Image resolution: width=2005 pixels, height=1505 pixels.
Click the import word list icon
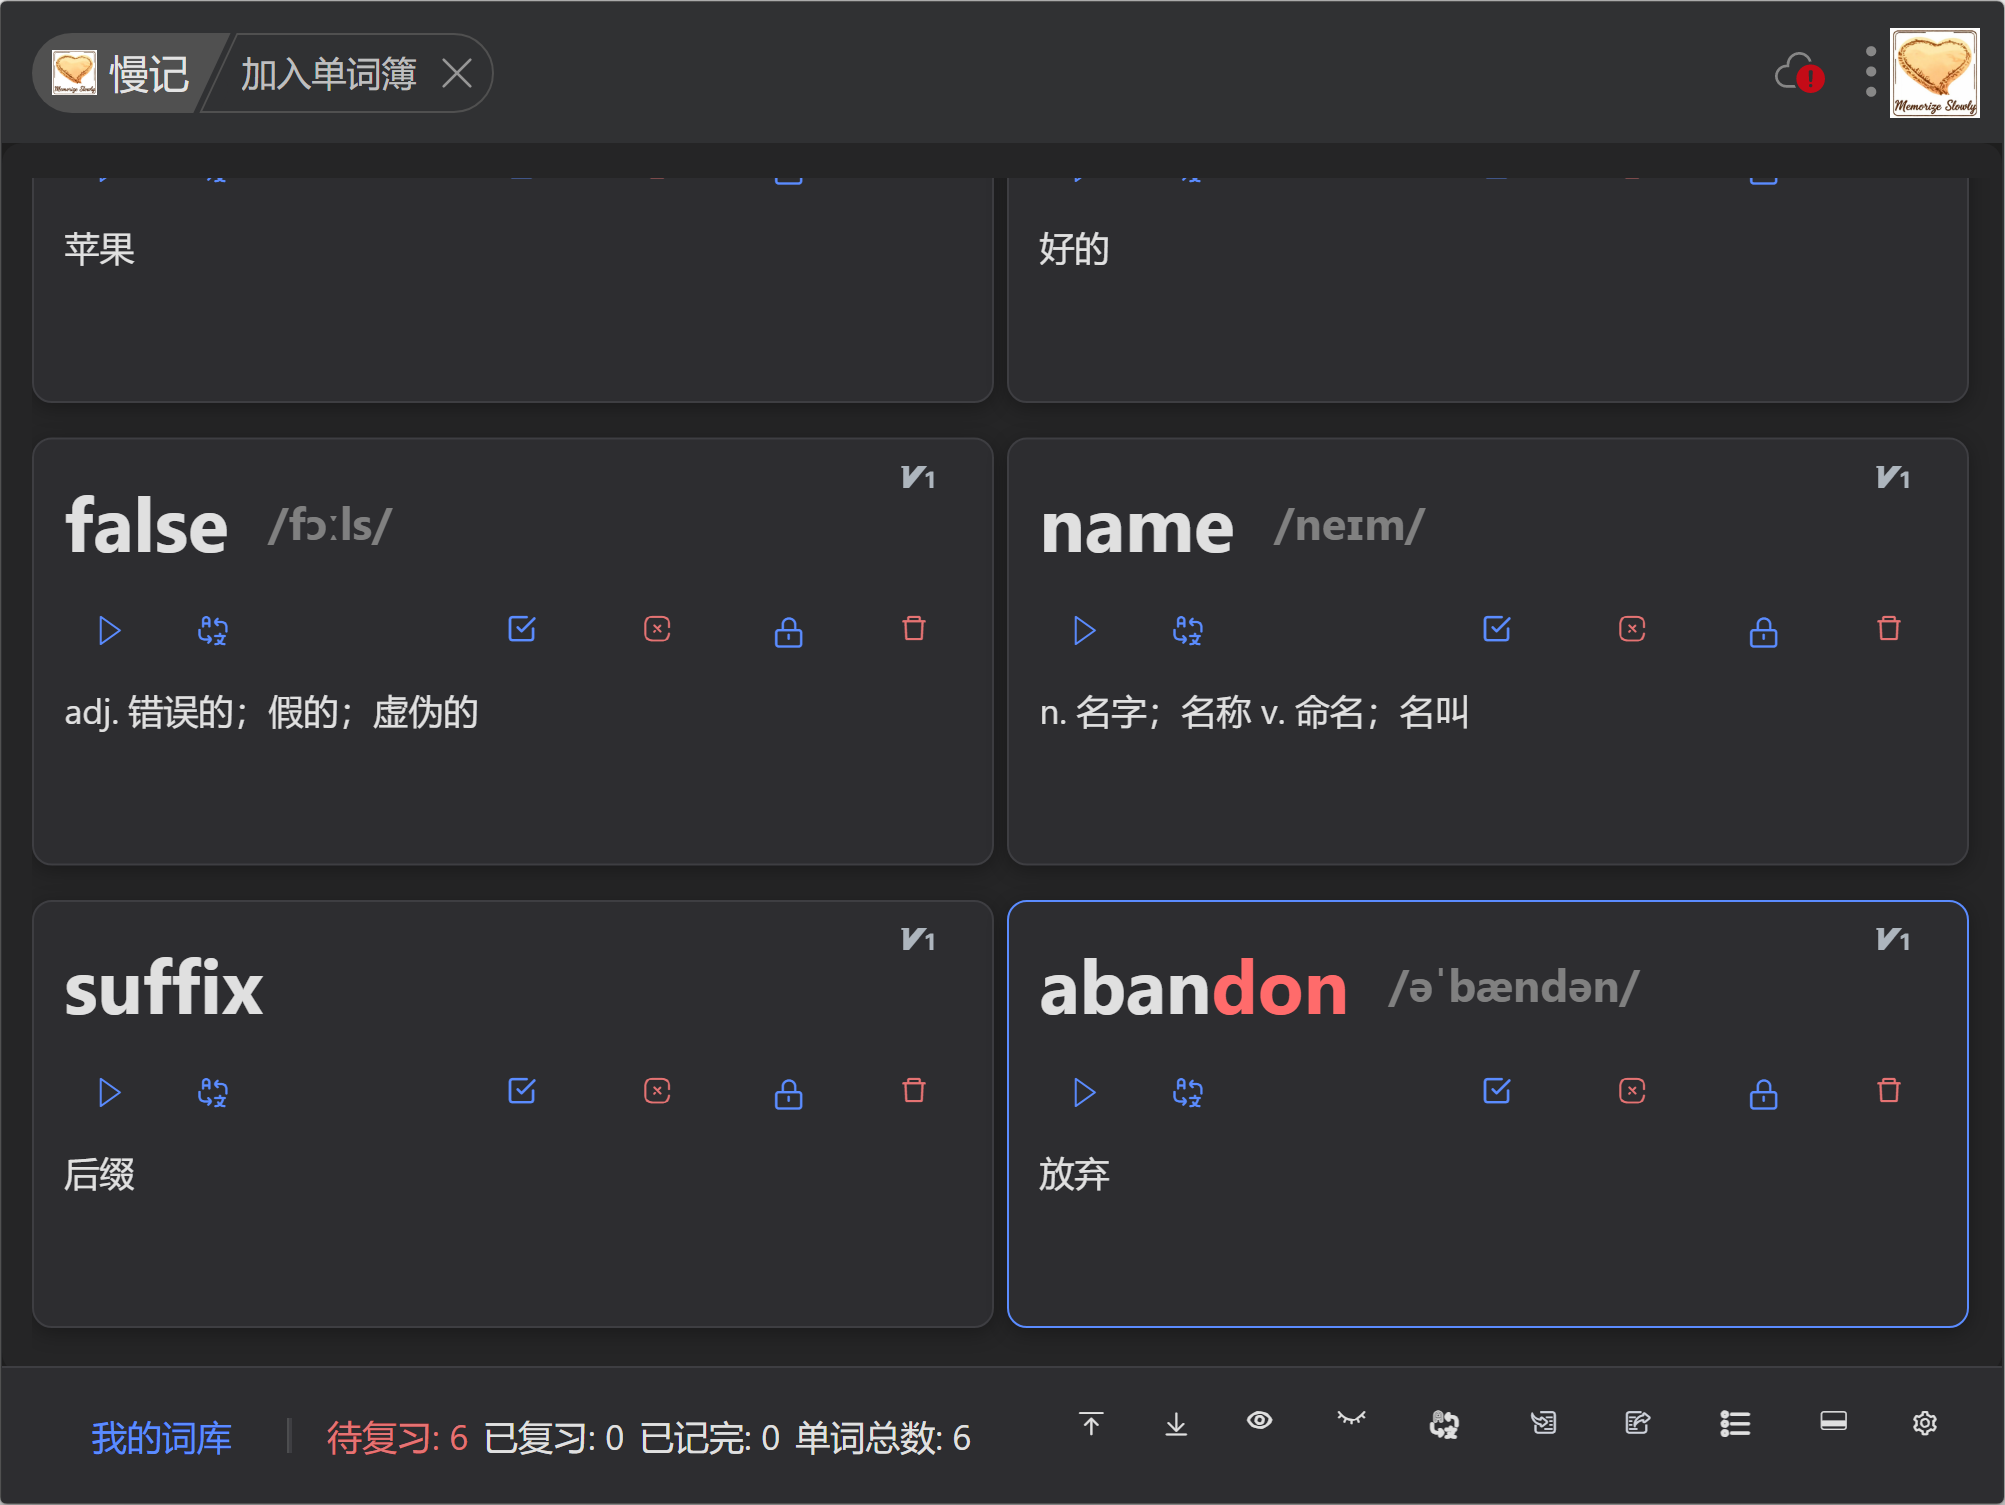click(x=1543, y=1422)
